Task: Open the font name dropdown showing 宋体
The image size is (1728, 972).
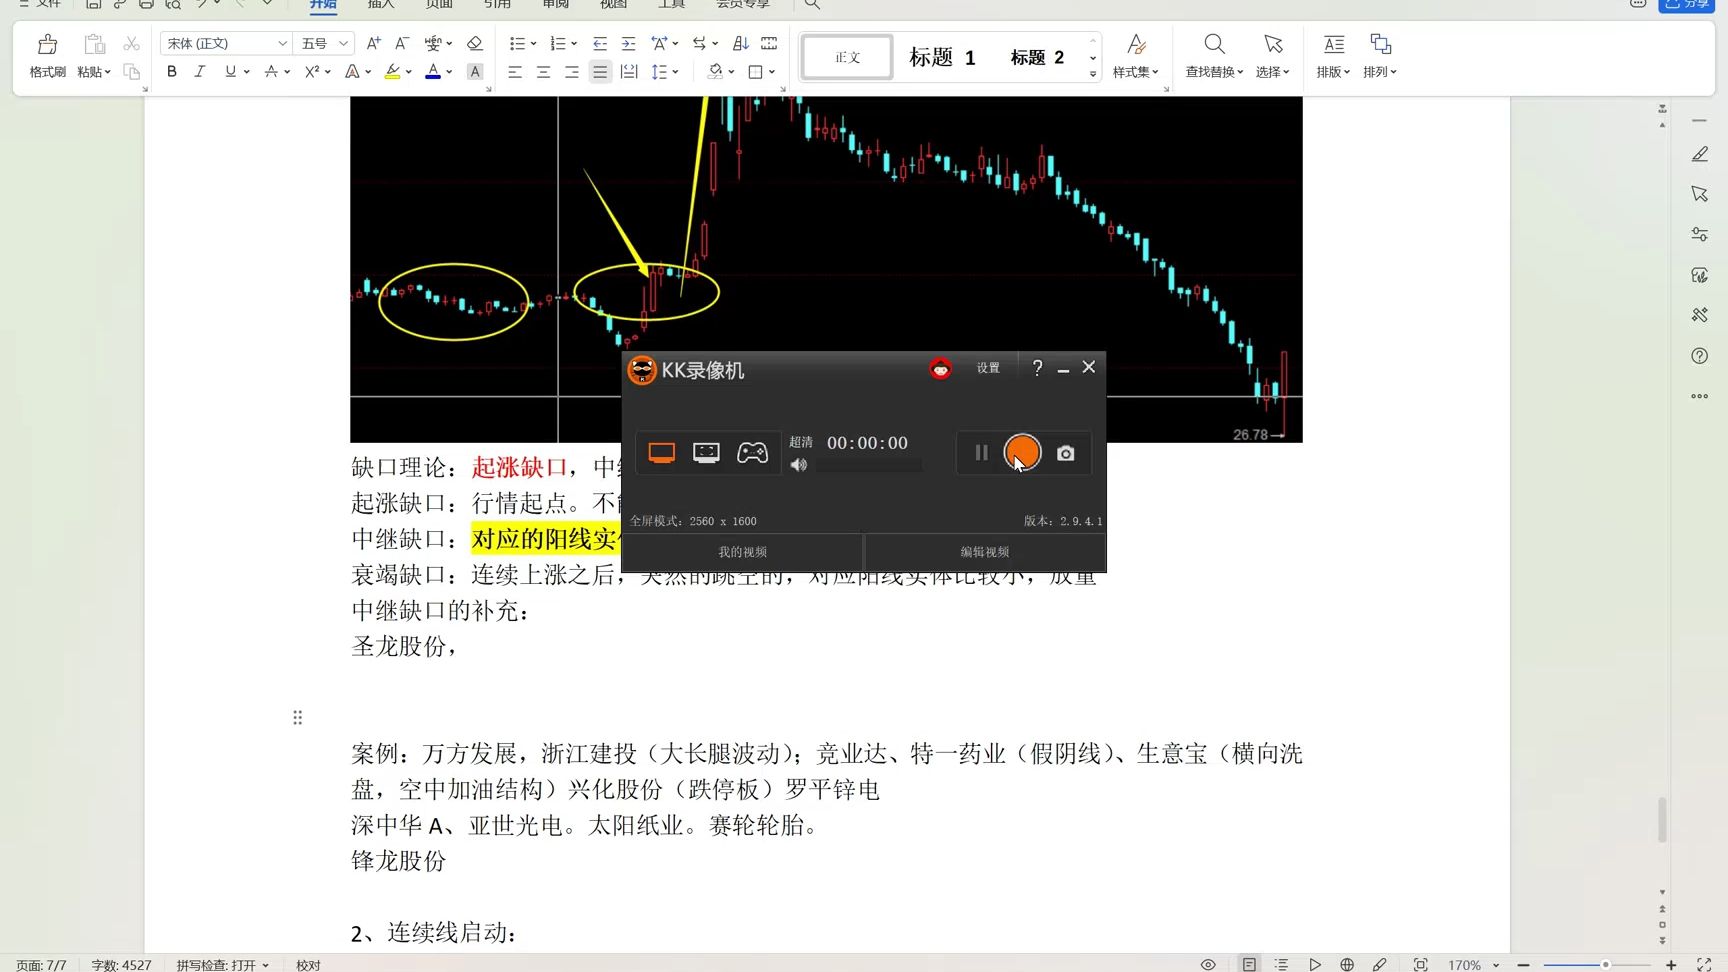Action: [x=281, y=43]
